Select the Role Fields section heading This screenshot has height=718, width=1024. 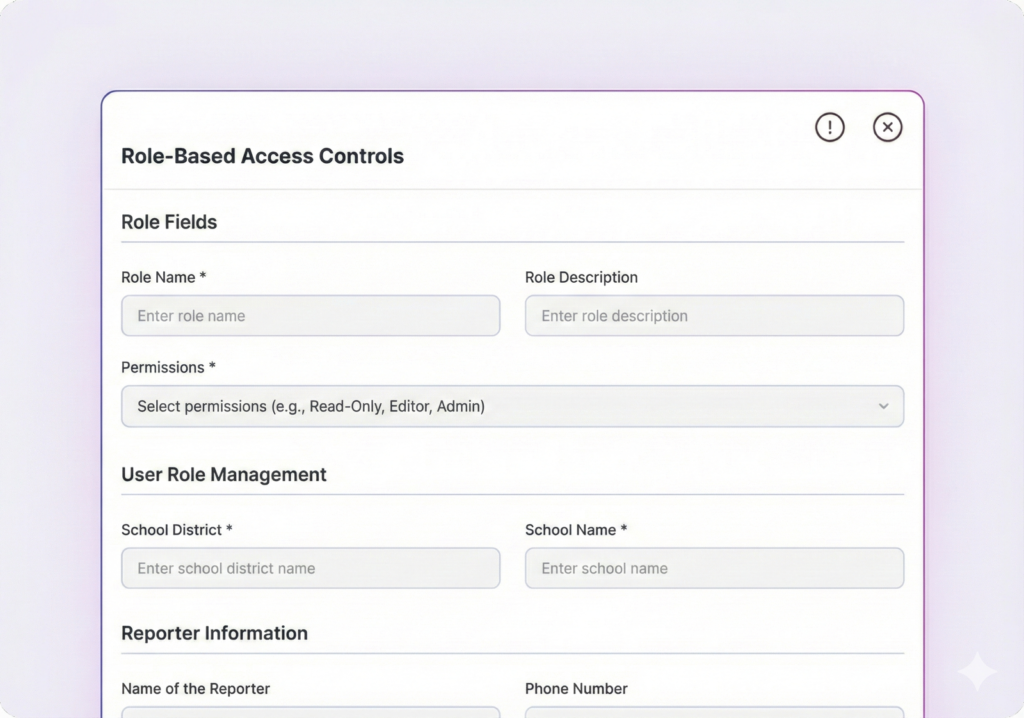click(x=169, y=222)
